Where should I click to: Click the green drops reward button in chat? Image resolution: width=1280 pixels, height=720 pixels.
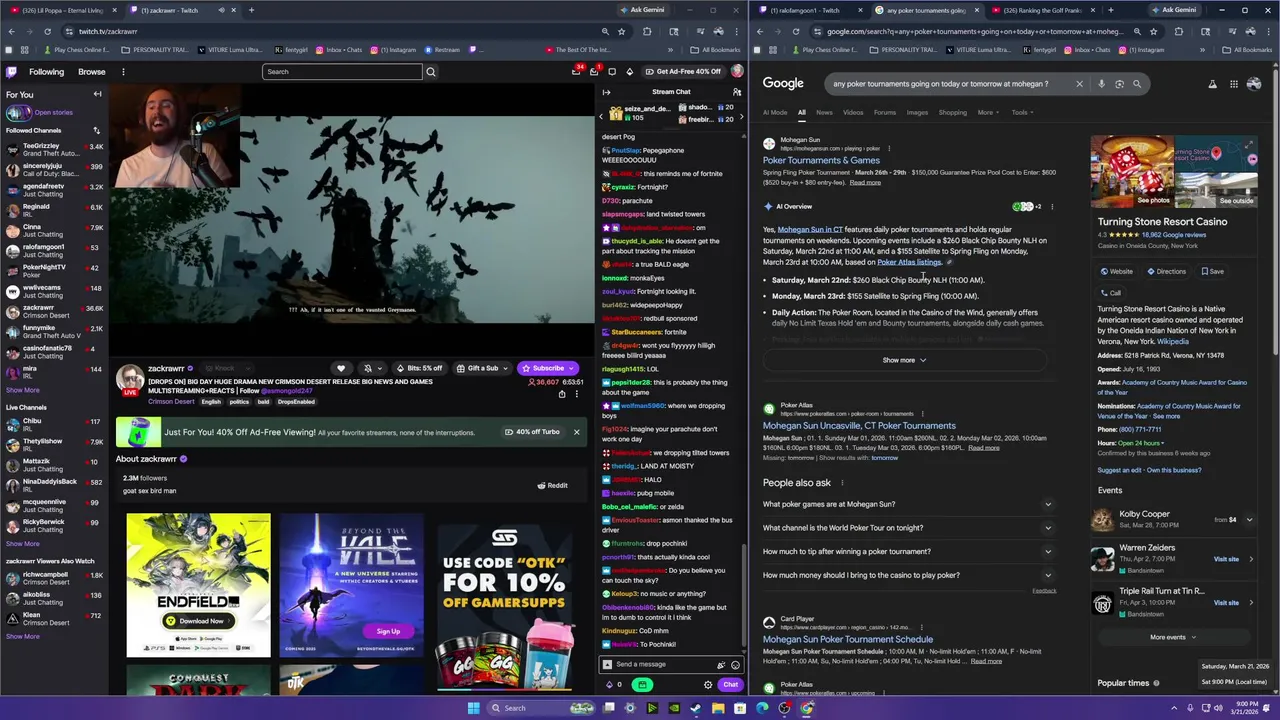coord(642,685)
